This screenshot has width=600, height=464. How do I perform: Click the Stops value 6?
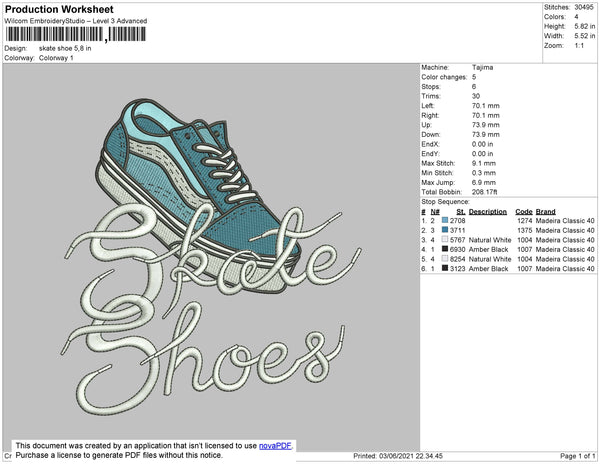tap(474, 86)
